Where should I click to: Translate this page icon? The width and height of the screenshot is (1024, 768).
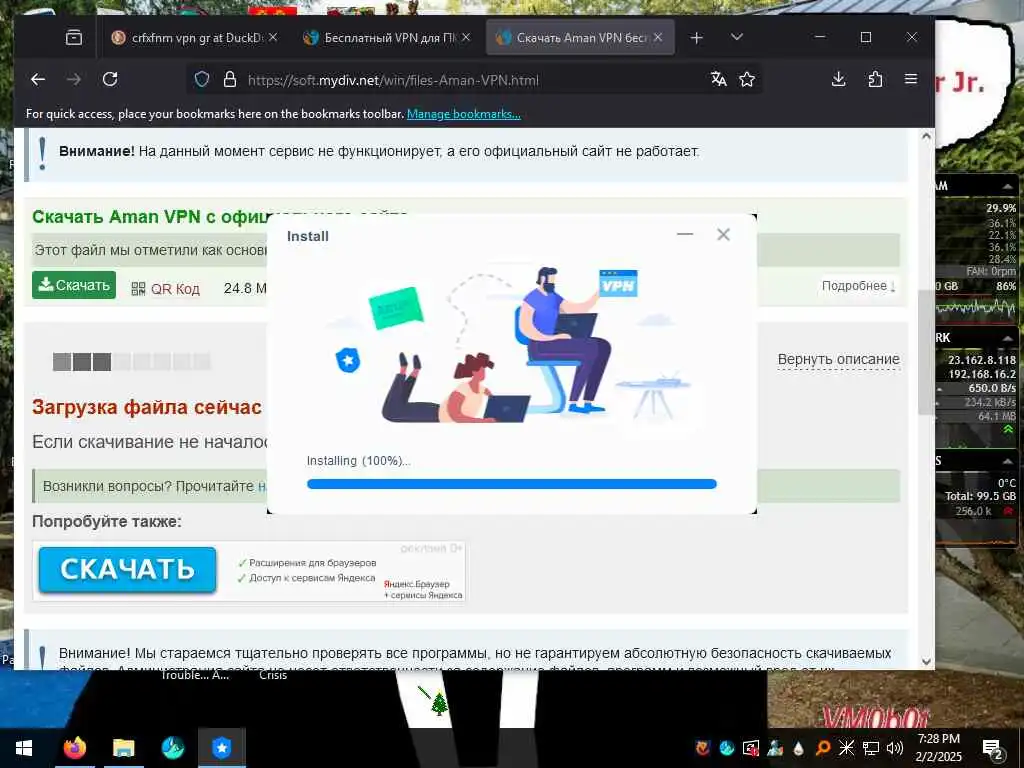718,80
